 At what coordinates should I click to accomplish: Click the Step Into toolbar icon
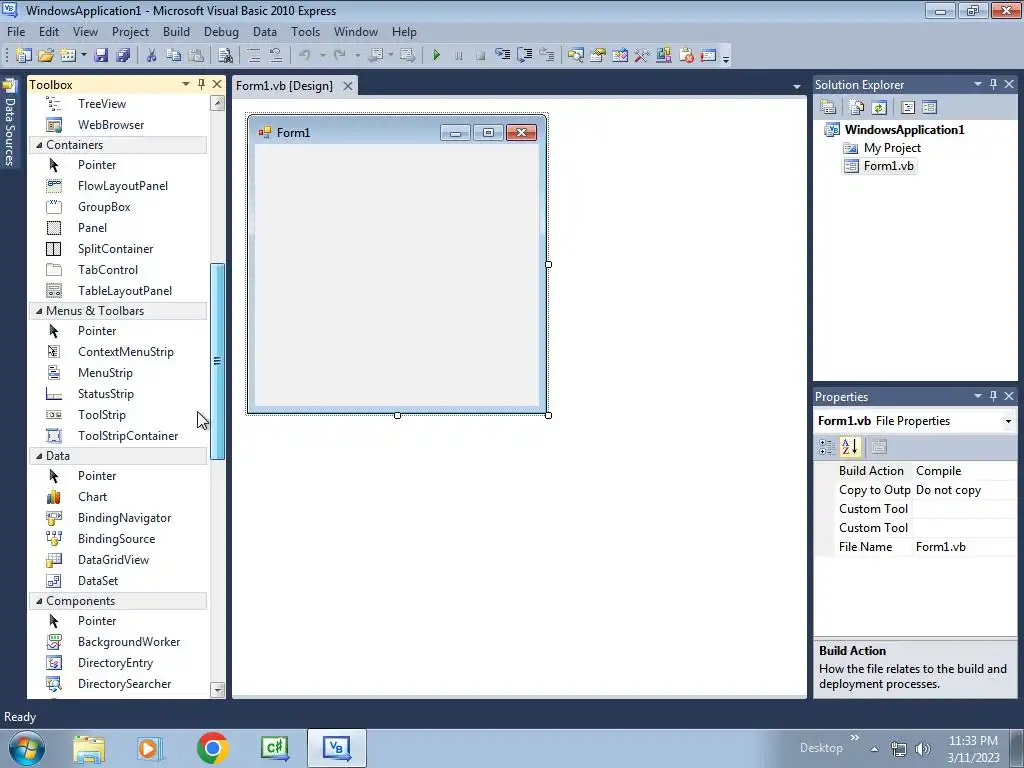click(x=502, y=56)
